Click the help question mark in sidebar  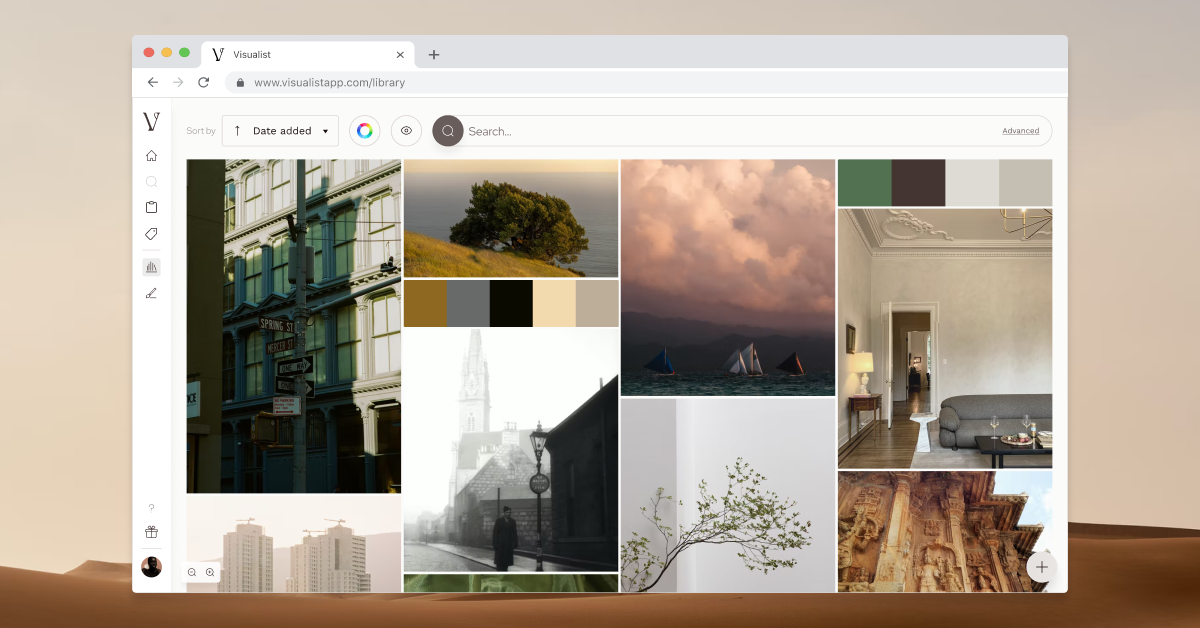click(x=151, y=507)
